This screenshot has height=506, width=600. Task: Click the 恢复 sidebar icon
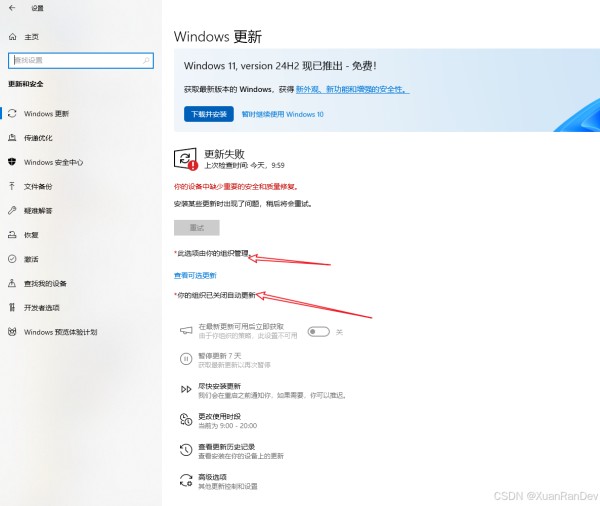(x=12, y=235)
